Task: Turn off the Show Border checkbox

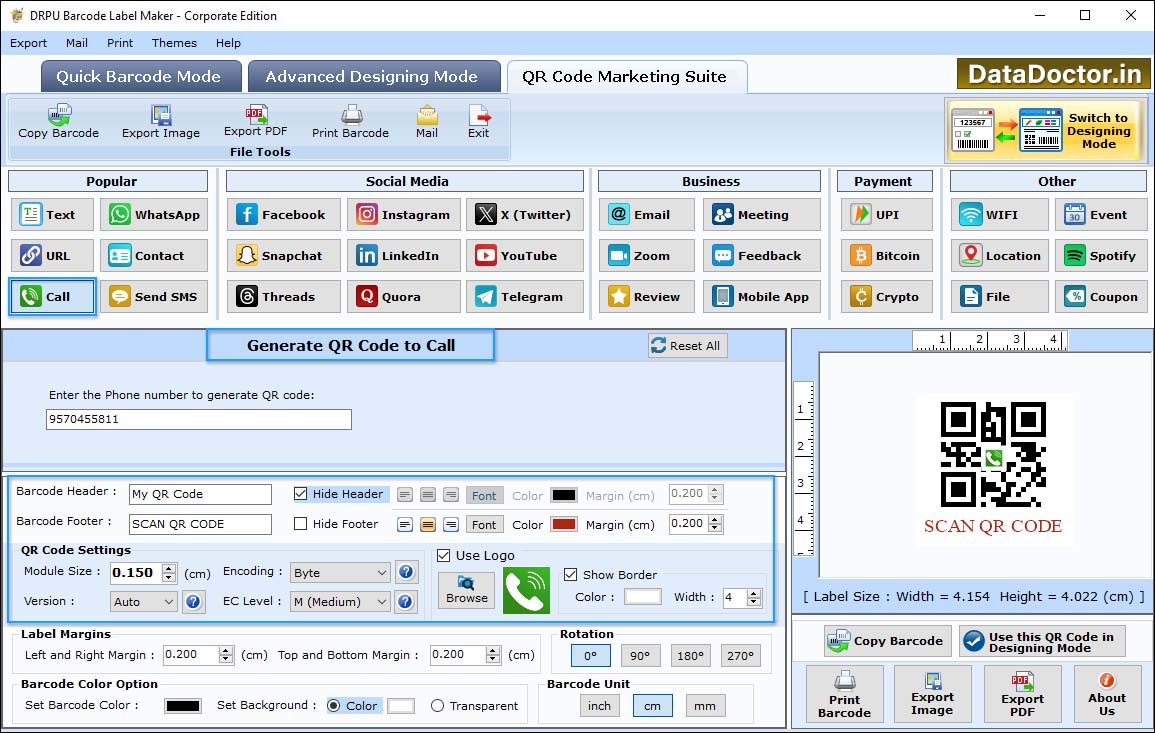Action: (x=570, y=575)
